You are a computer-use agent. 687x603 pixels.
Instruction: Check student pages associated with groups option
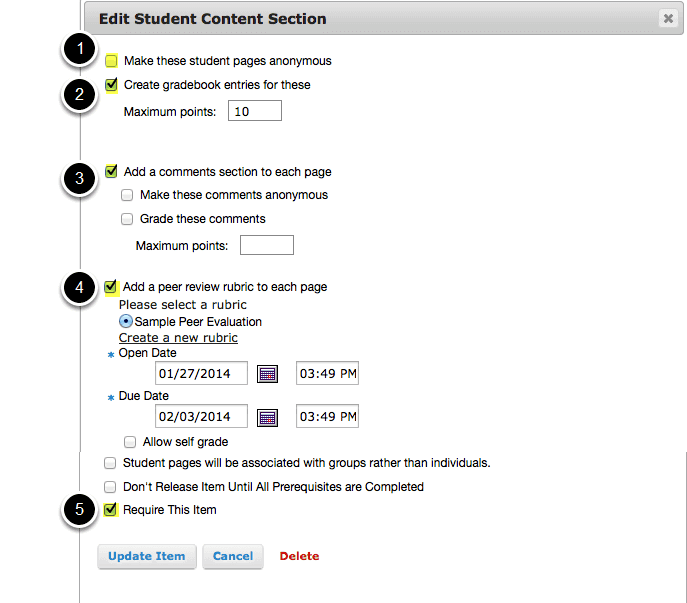[x=110, y=463]
